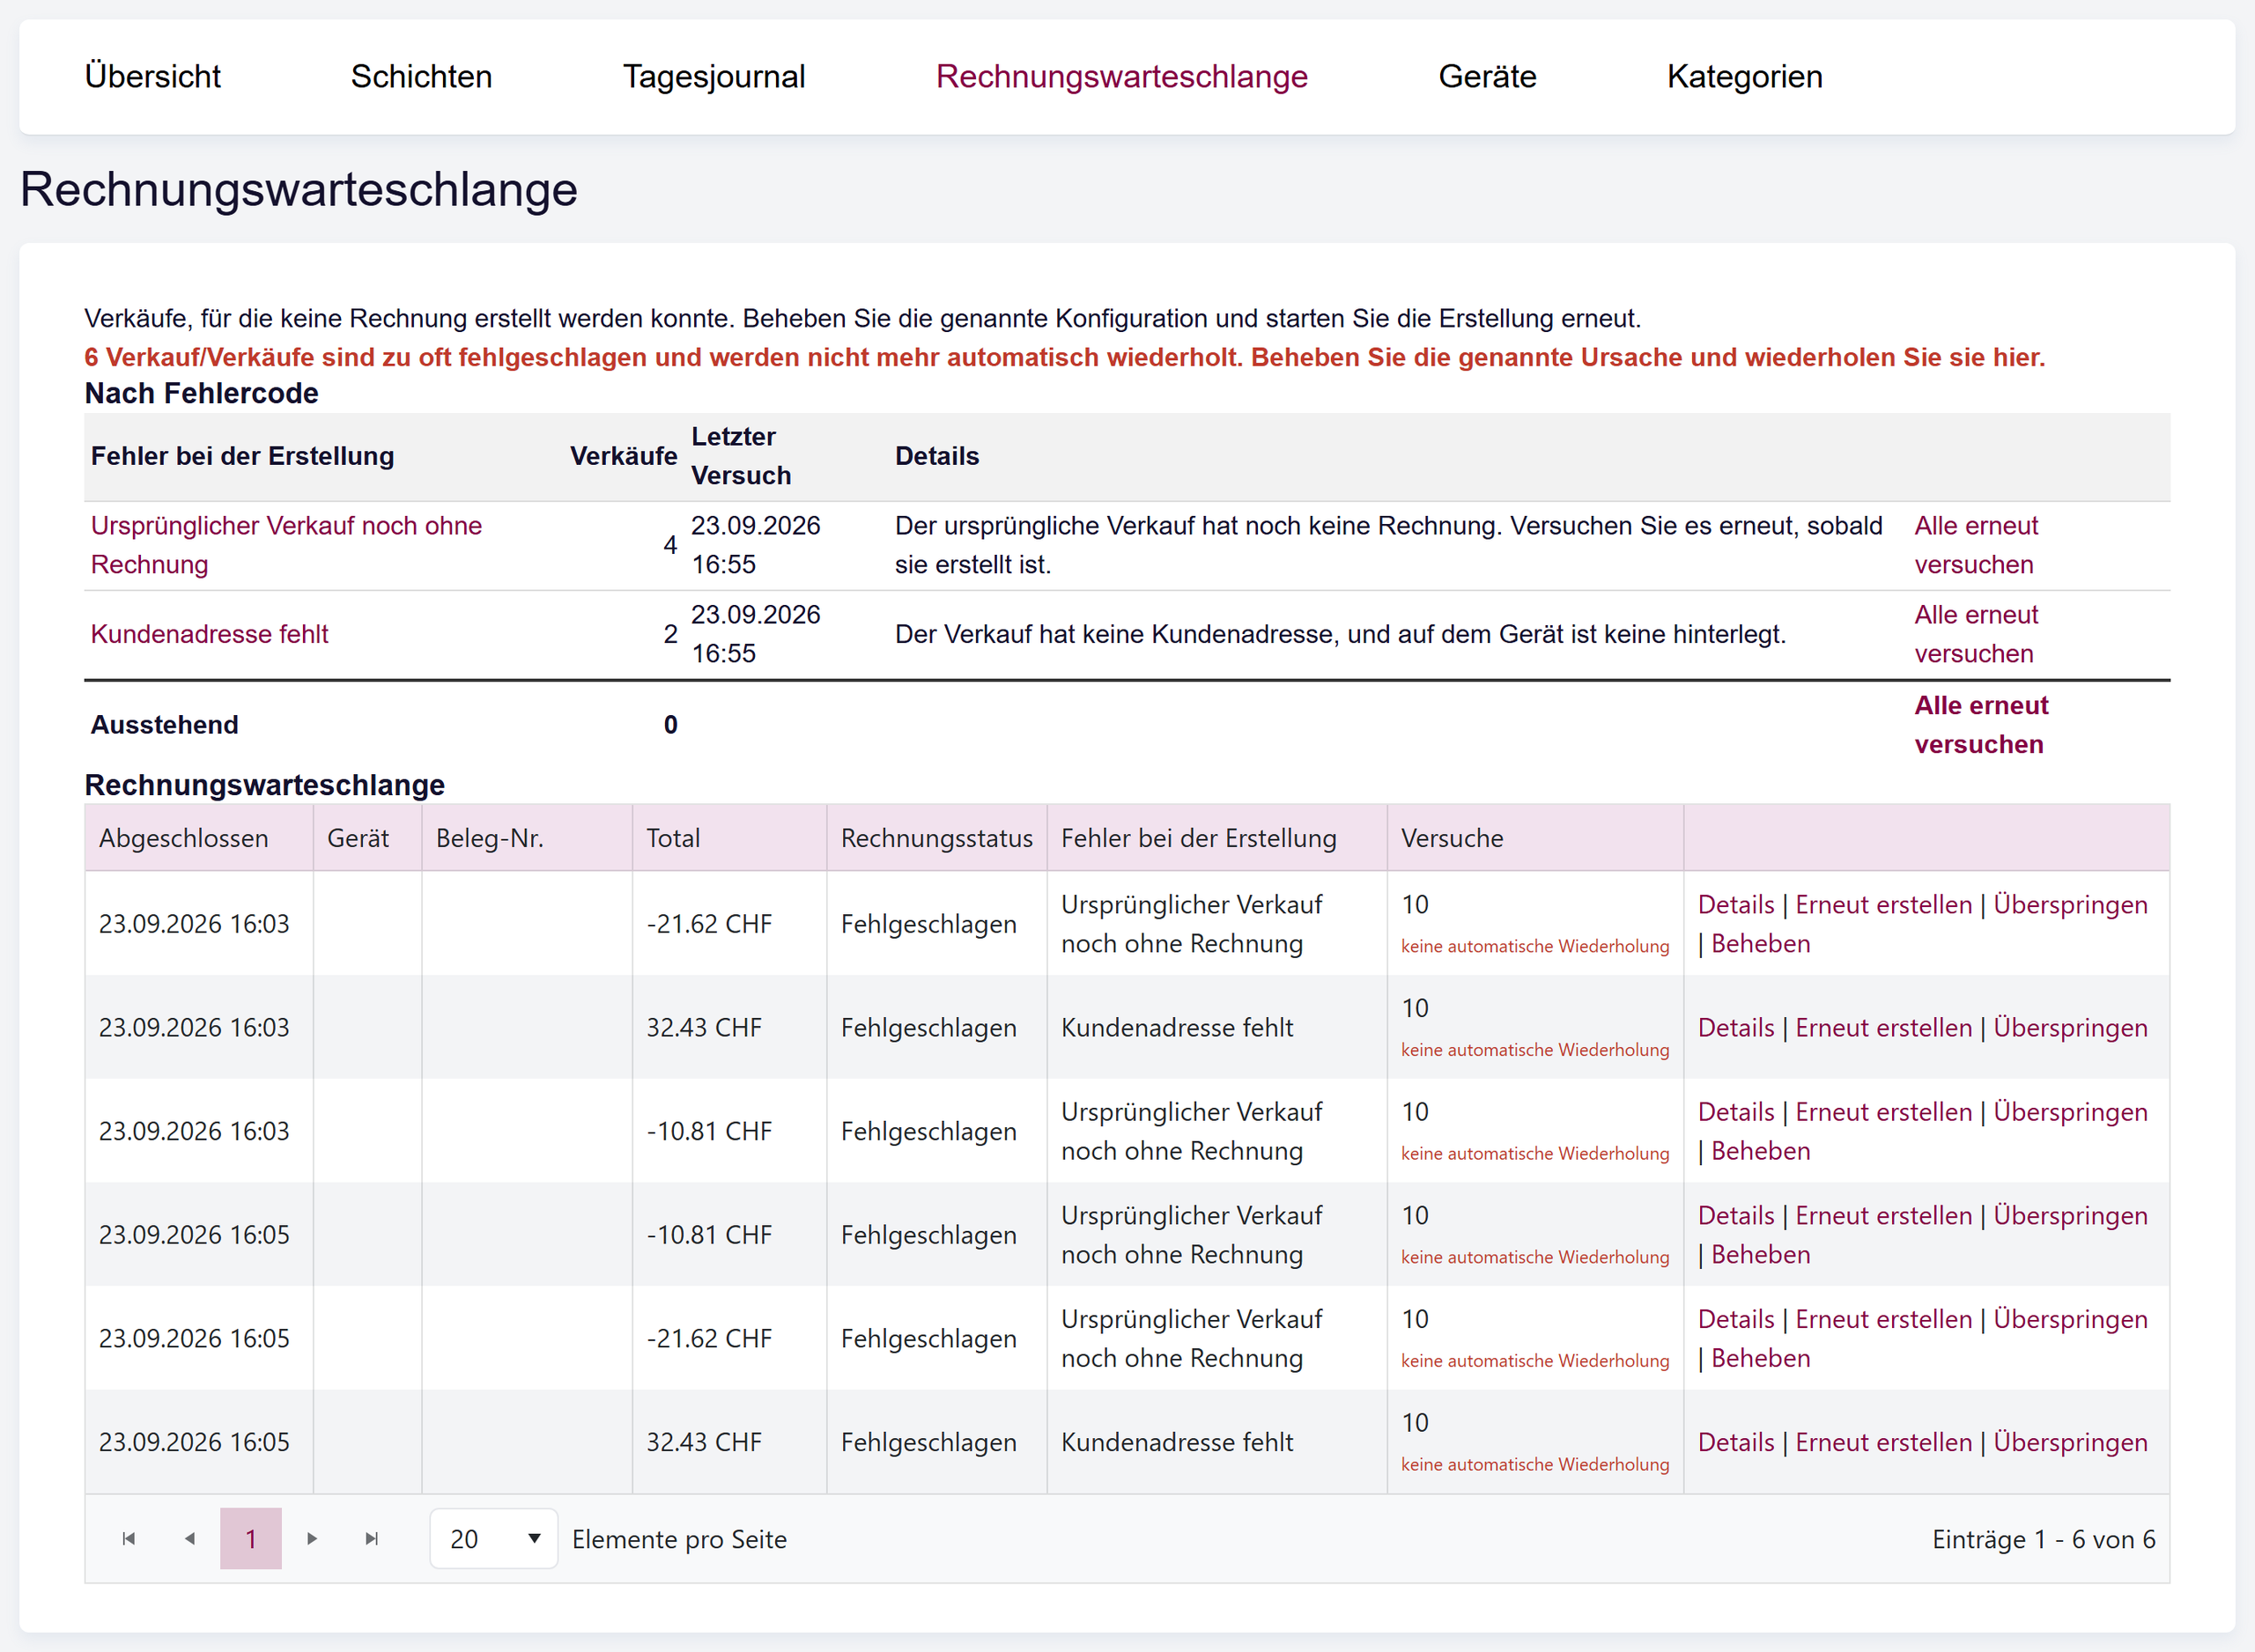Retry all for 'Ursprünglicher Verkauf noch ohne Rechnung'
The image size is (2255, 1652).
[1976, 545]
